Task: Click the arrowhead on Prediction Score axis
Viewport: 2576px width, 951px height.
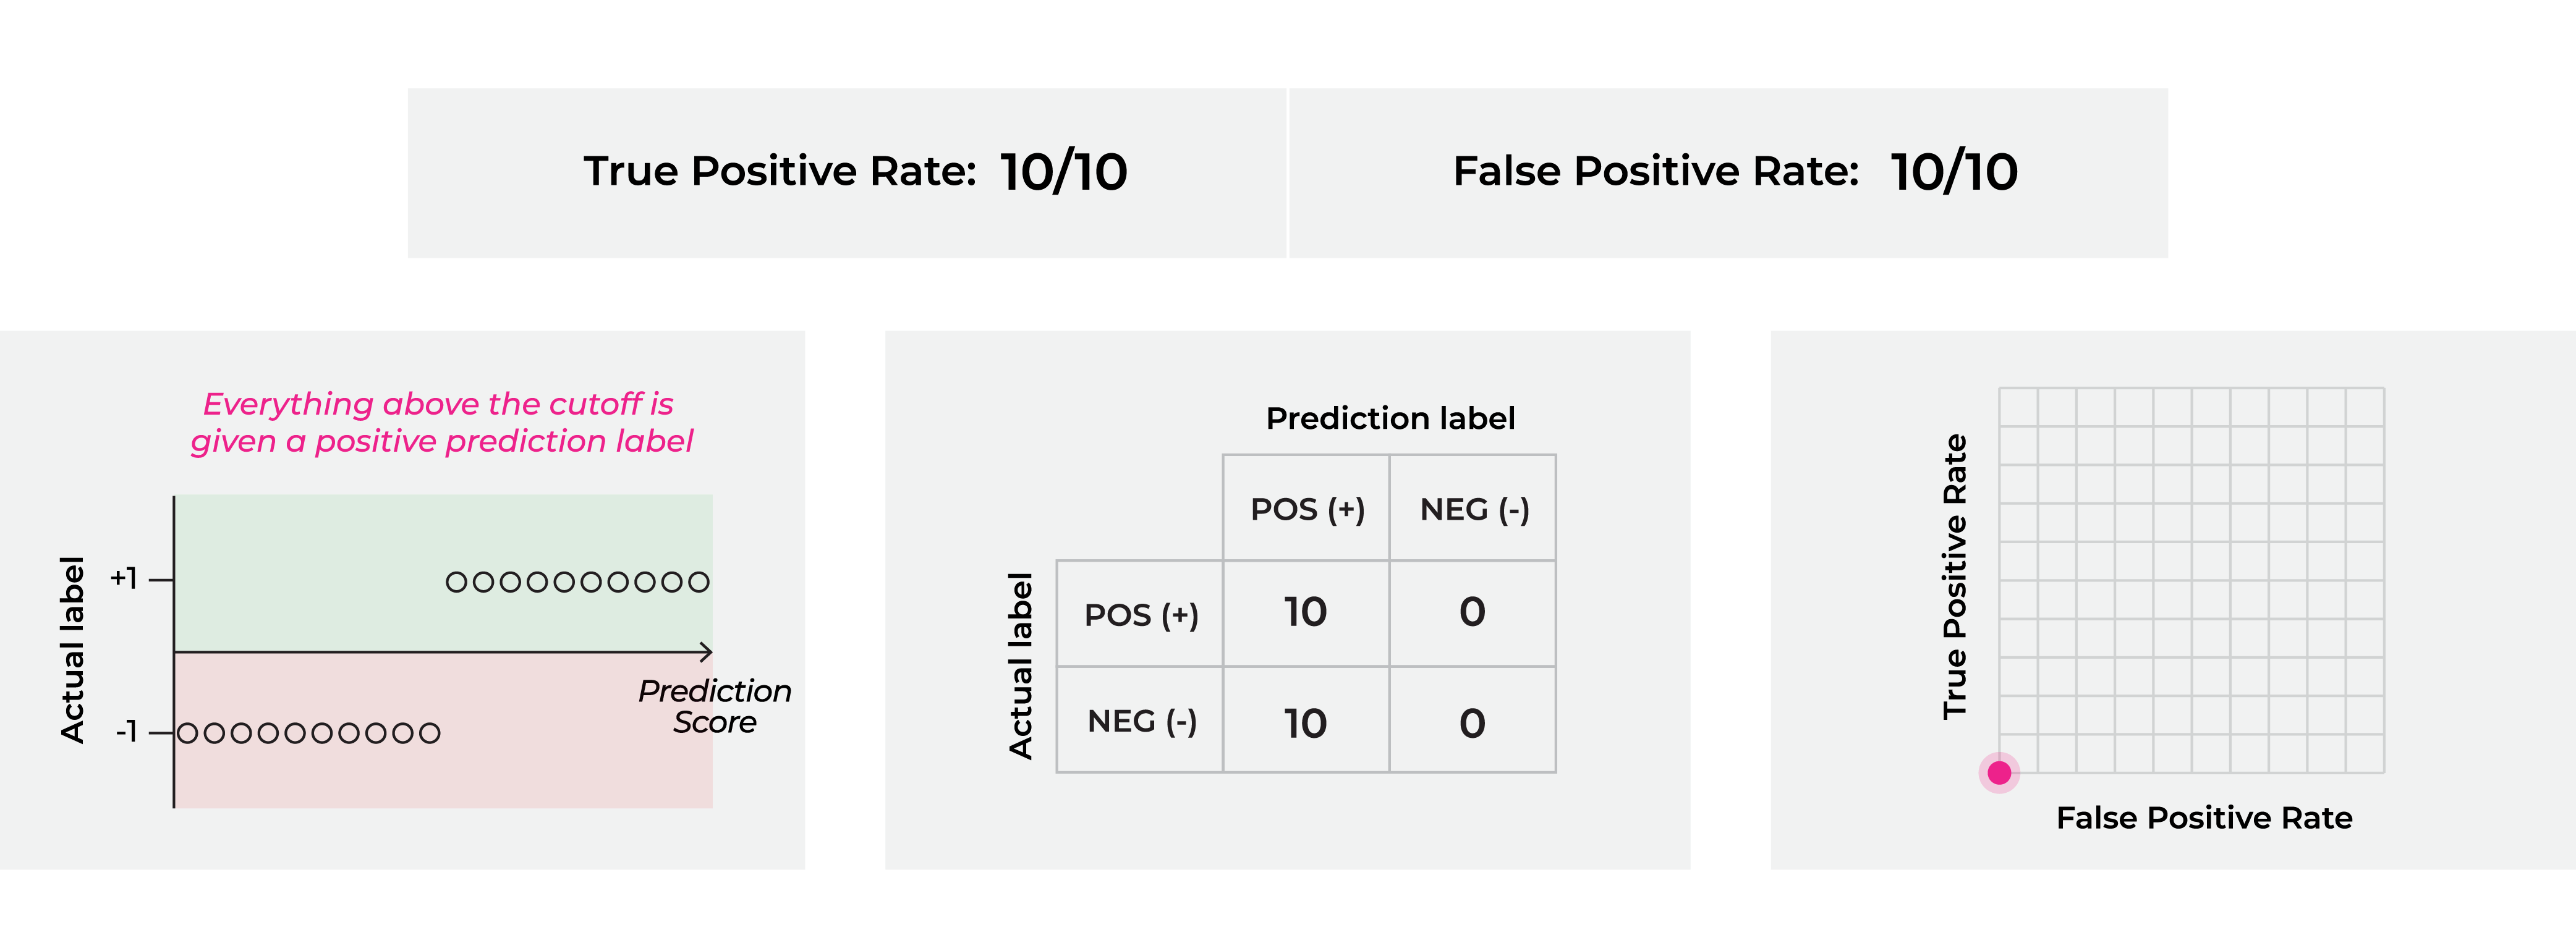Action: point(706,652)
